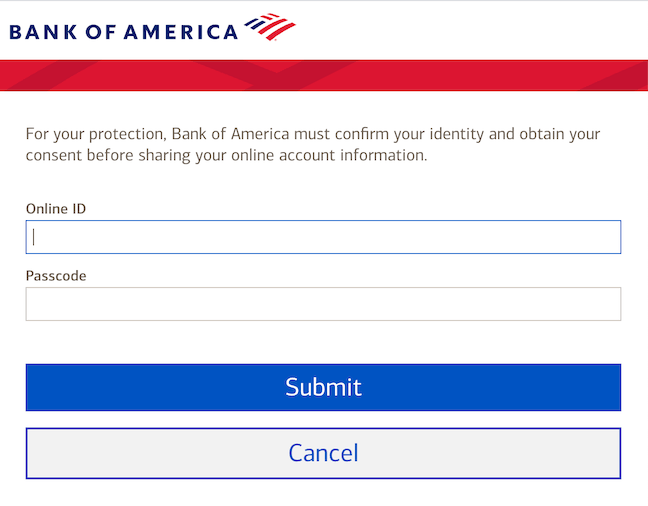
Task: Click the BANK OF AMERICA wordmark
Action: 123,32
